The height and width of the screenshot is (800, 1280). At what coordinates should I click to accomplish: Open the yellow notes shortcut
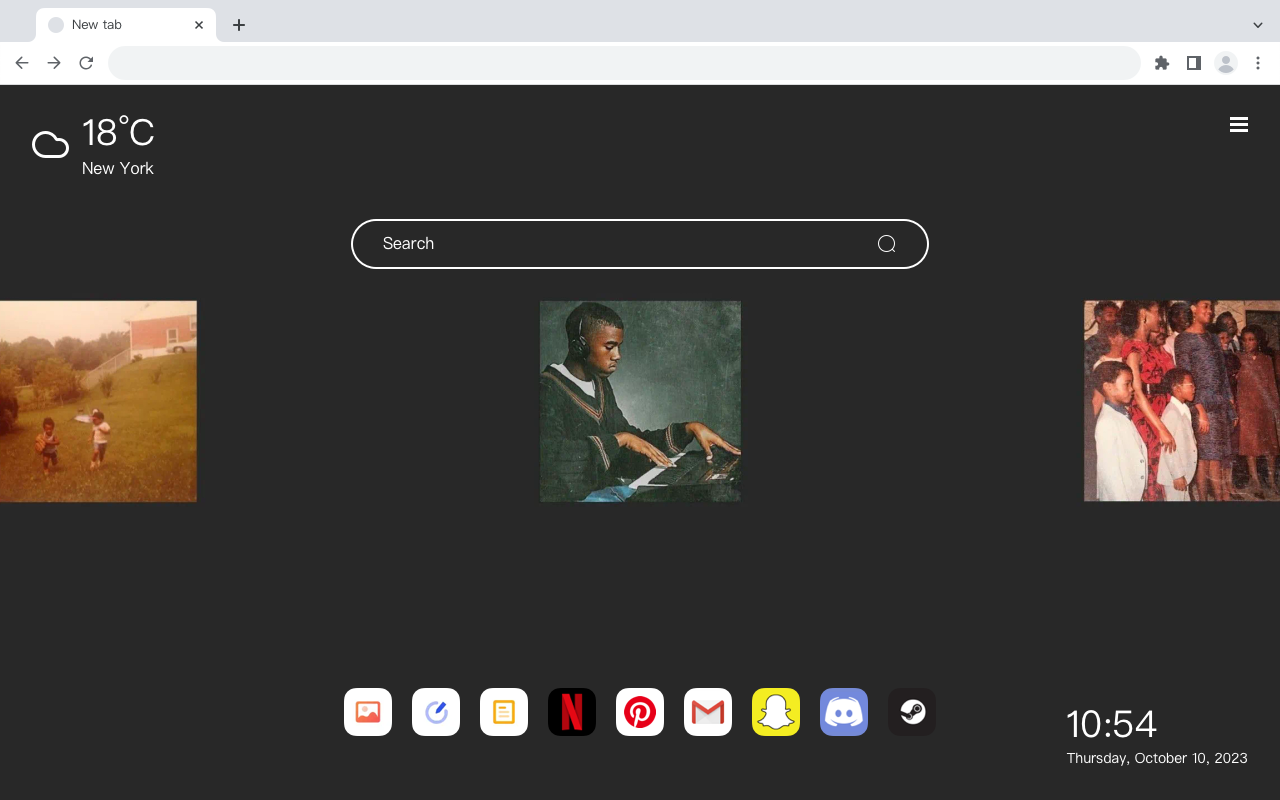tap(504, 712)
